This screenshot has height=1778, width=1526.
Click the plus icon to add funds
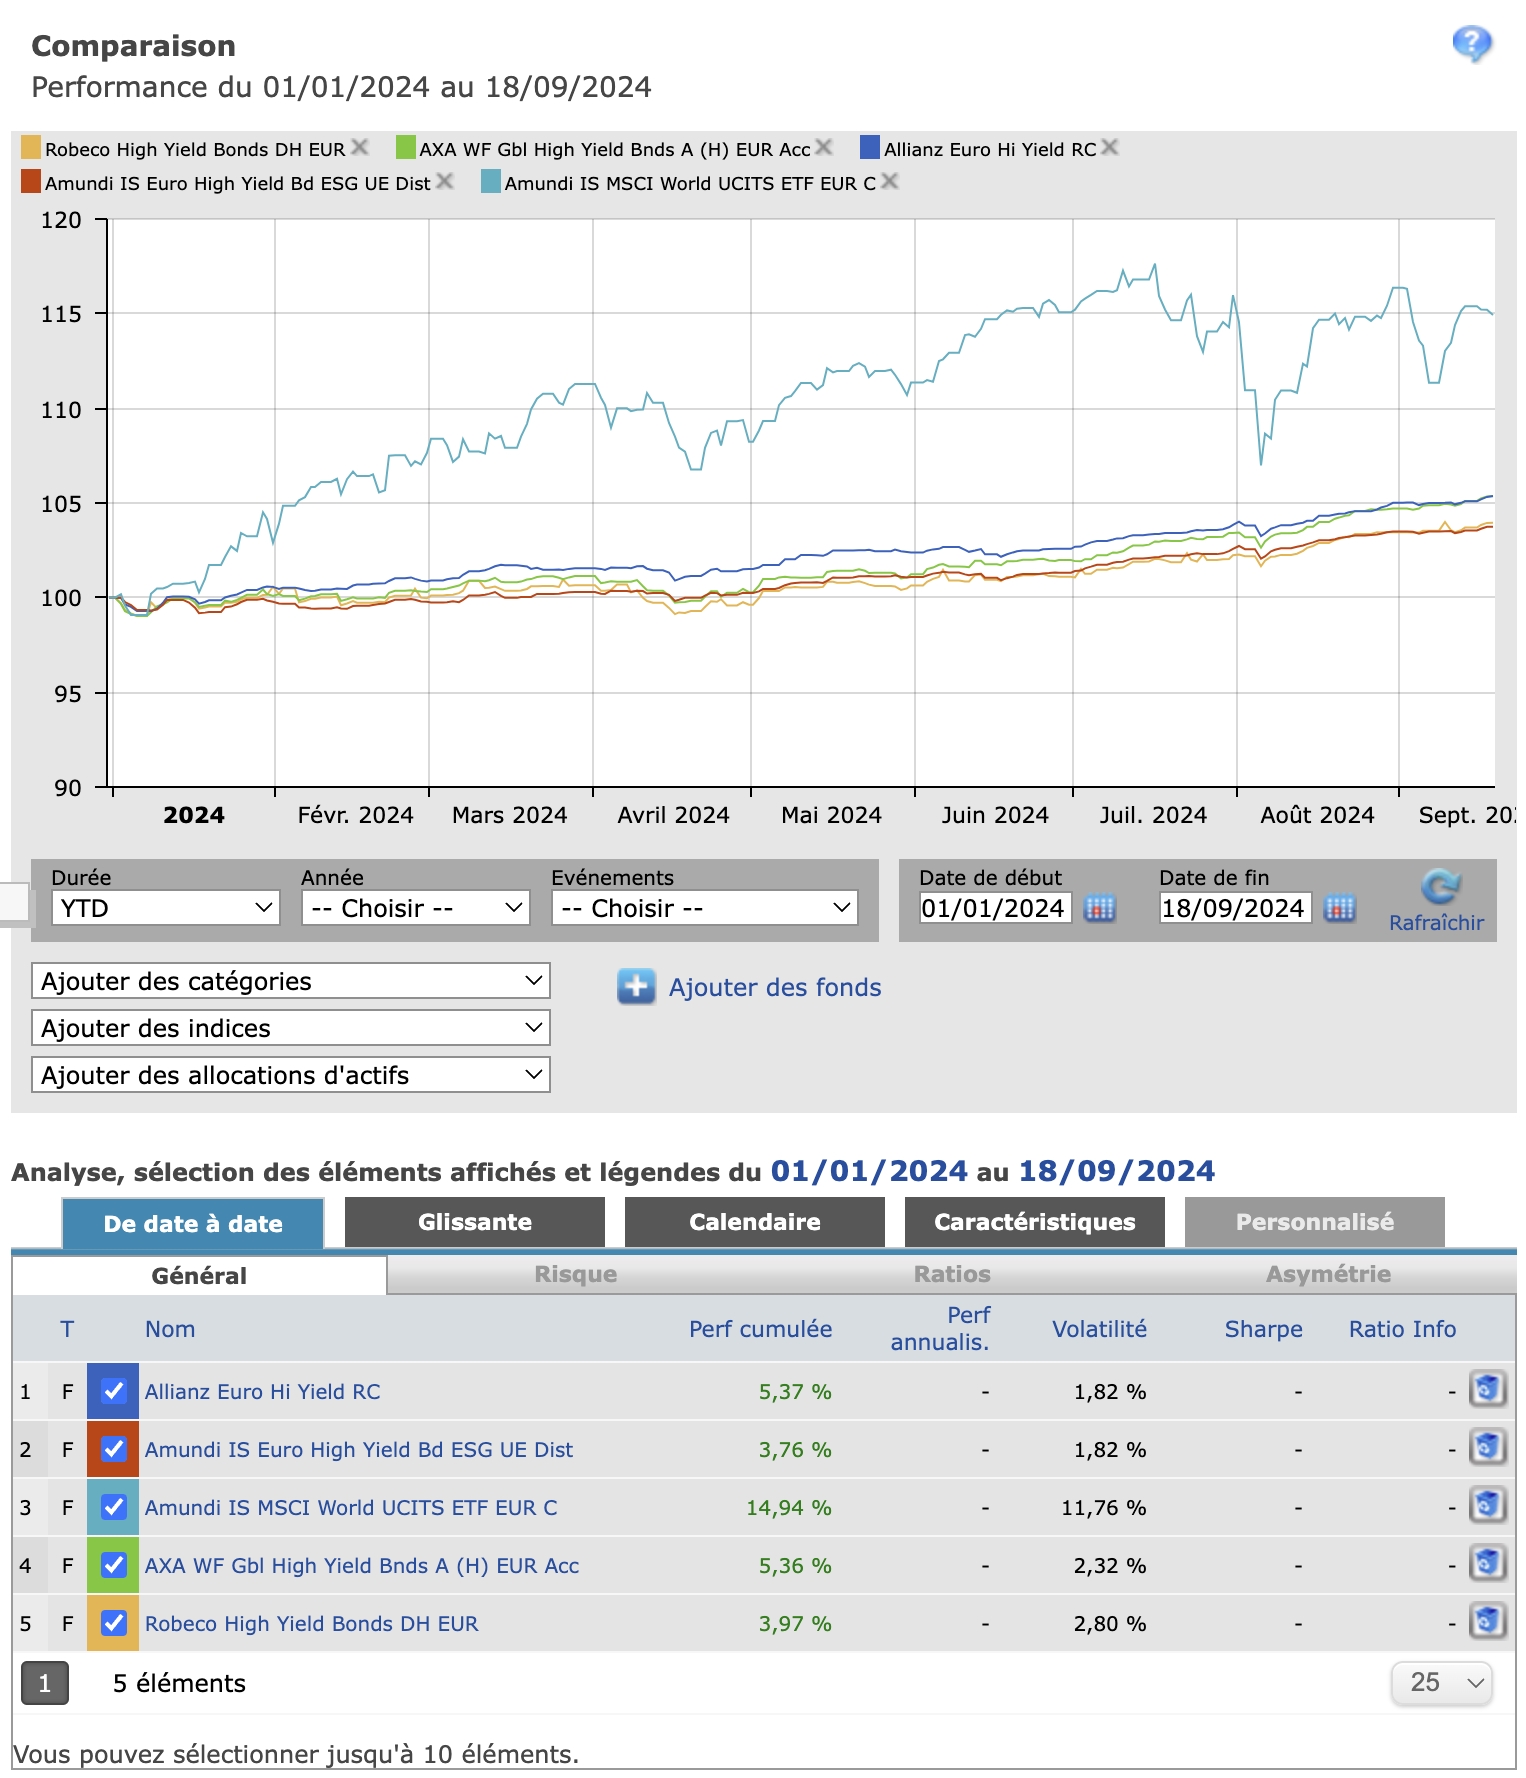636,987
